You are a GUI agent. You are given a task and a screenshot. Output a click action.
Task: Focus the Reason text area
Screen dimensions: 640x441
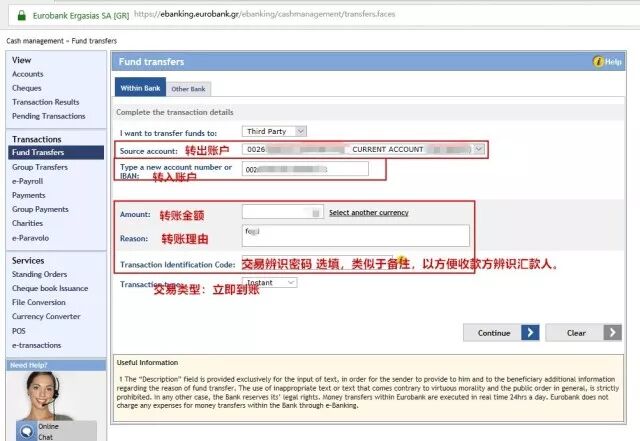(x=356, y=236)
